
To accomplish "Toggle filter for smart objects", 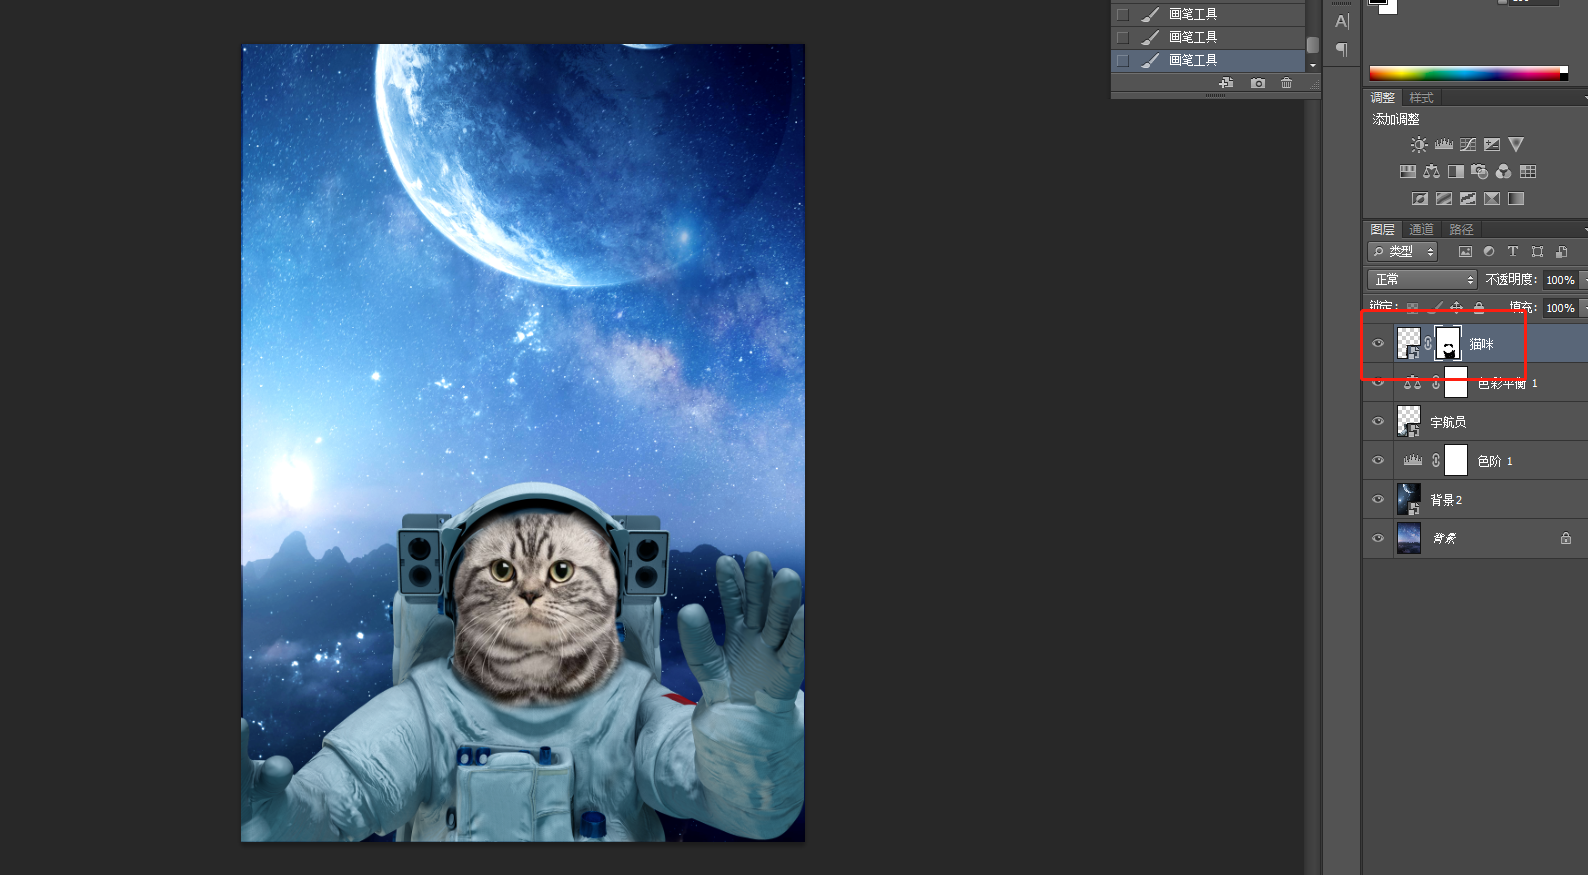I will (1561, 252).
